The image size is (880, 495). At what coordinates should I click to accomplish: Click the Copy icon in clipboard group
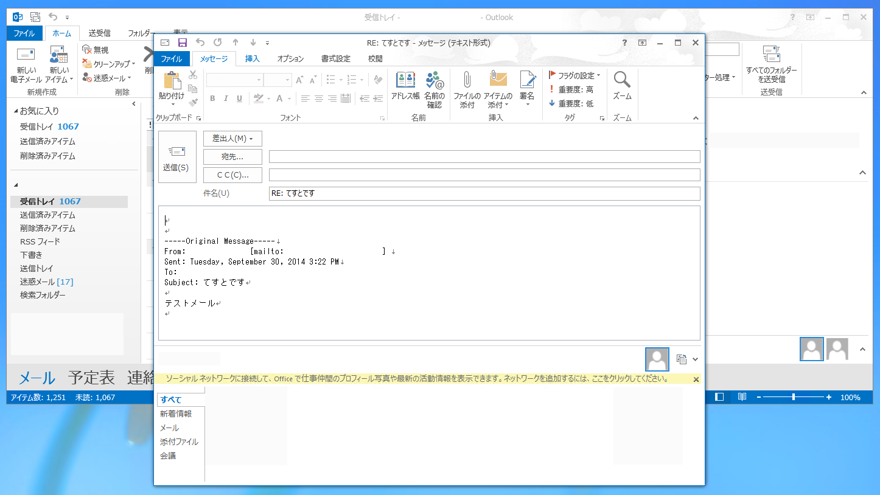pos(192,89)
